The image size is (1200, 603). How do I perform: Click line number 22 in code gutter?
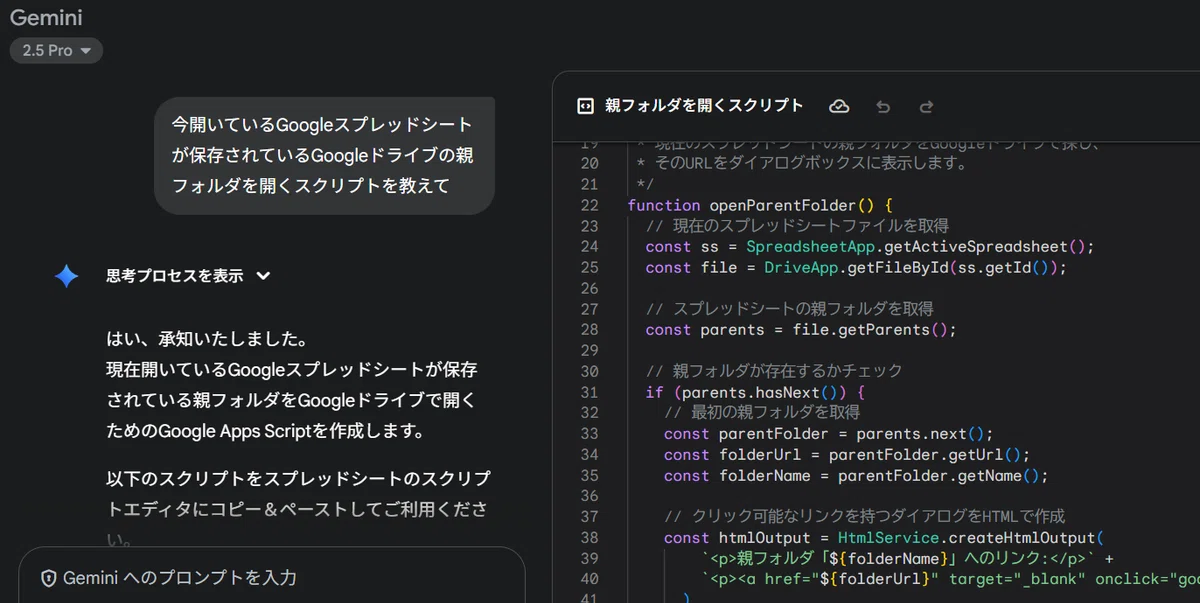click(588, 205)
